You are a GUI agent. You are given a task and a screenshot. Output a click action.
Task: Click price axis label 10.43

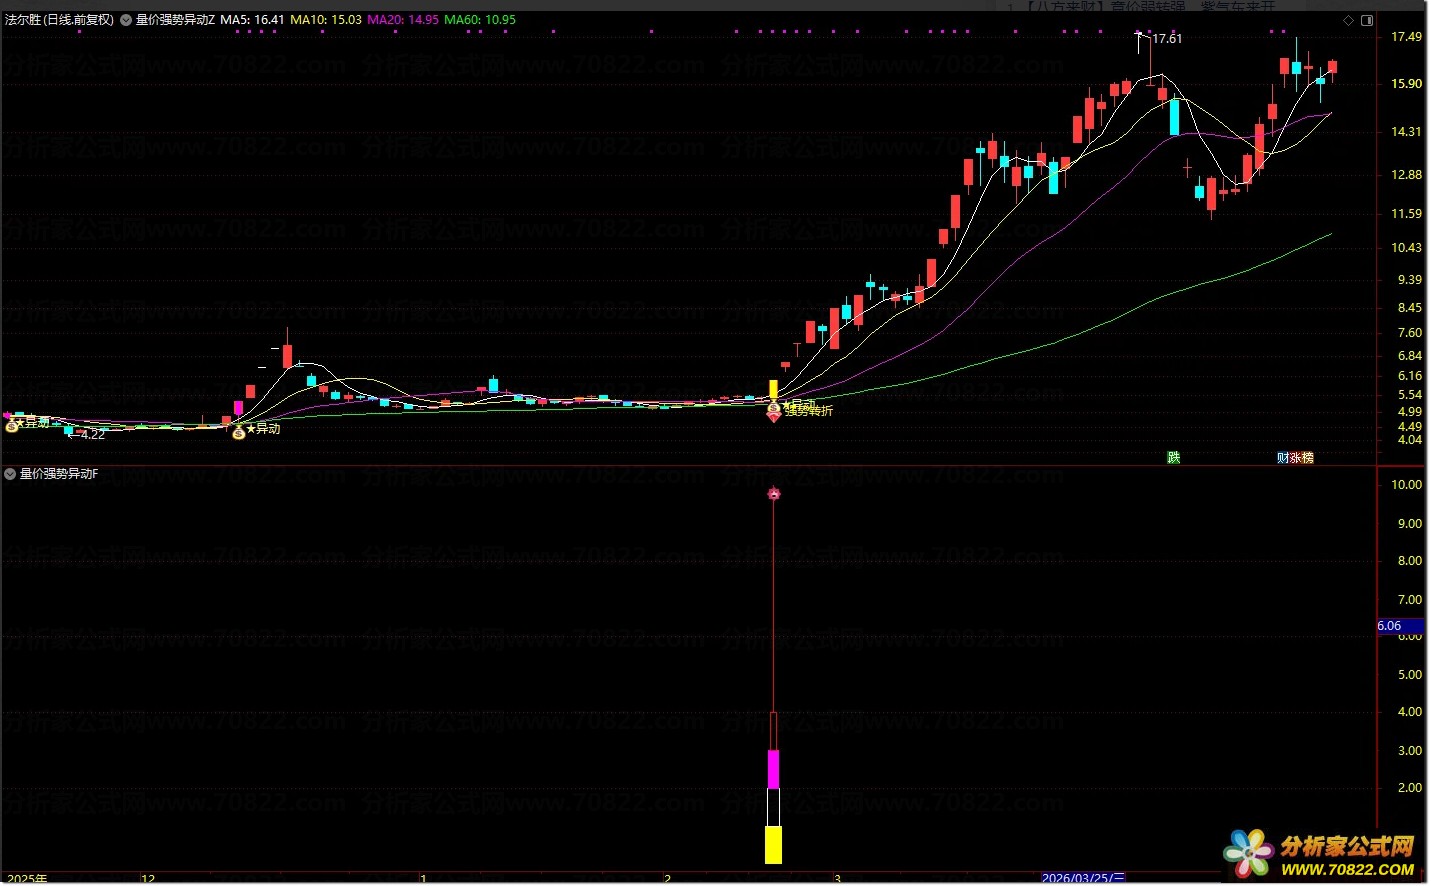1406,248
